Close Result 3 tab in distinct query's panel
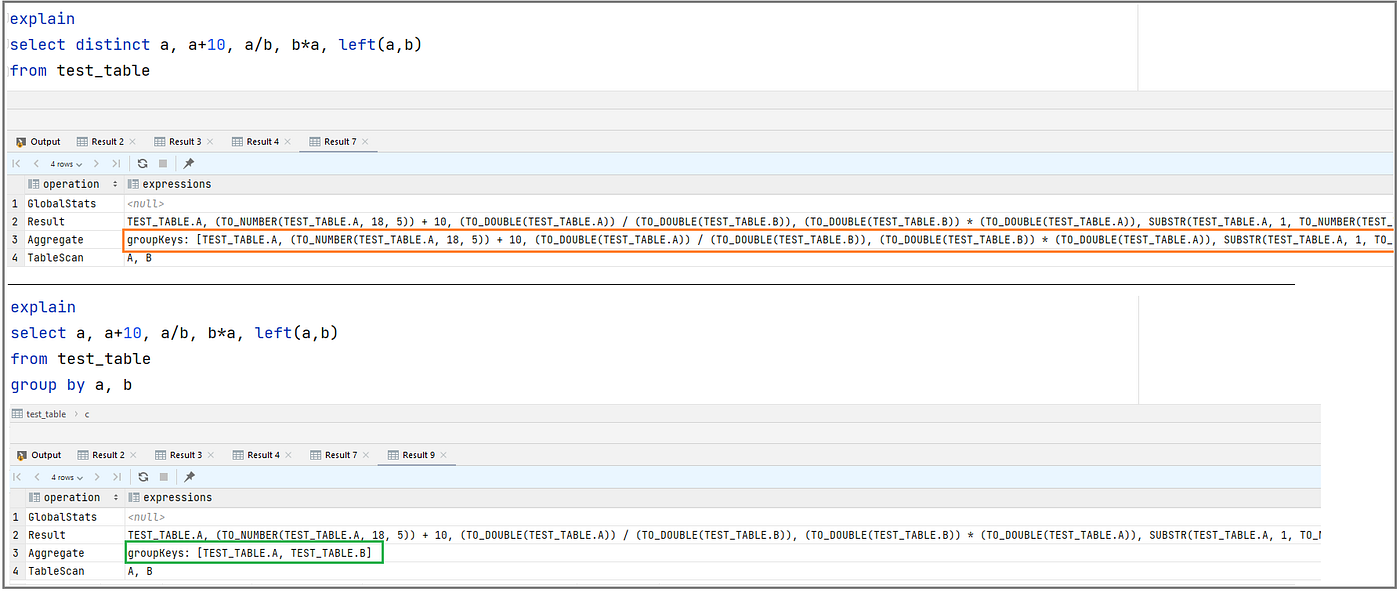1400x591 pixels. pyautogui.click(x=210, y=142)
